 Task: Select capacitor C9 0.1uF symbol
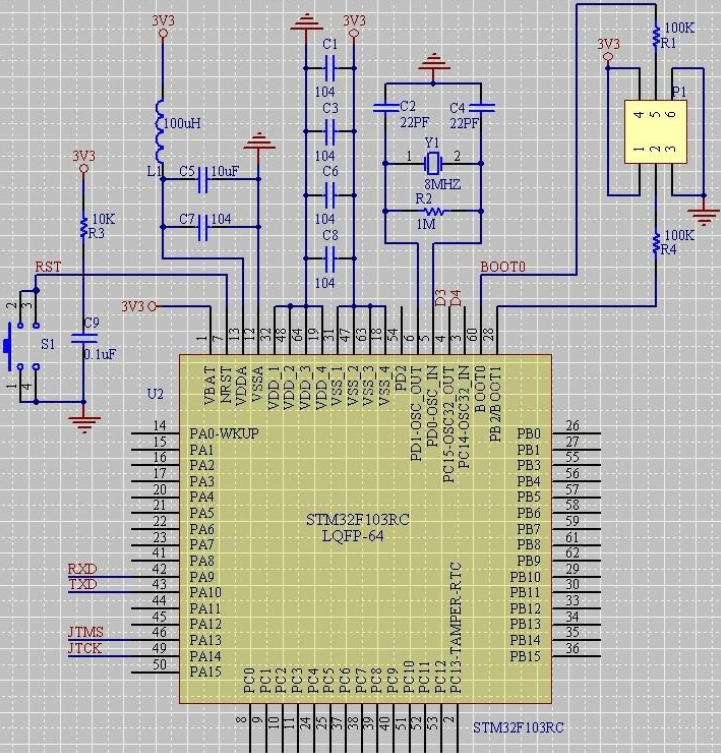tap(84, 339)
